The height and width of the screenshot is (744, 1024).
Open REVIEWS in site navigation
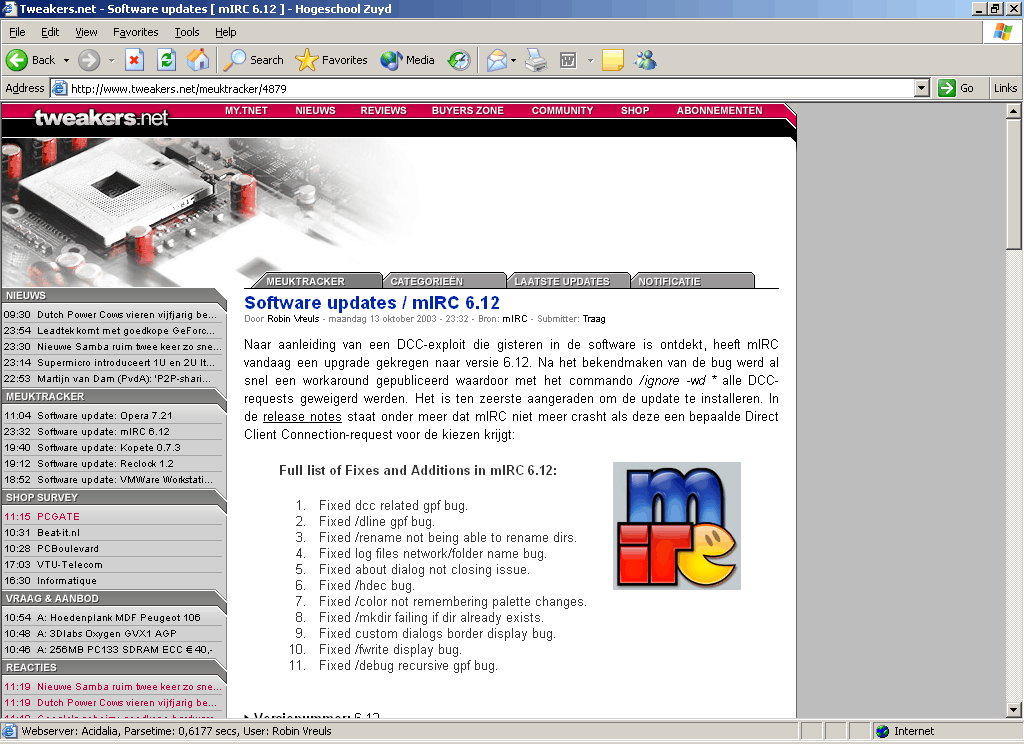(x=383, y=110)
